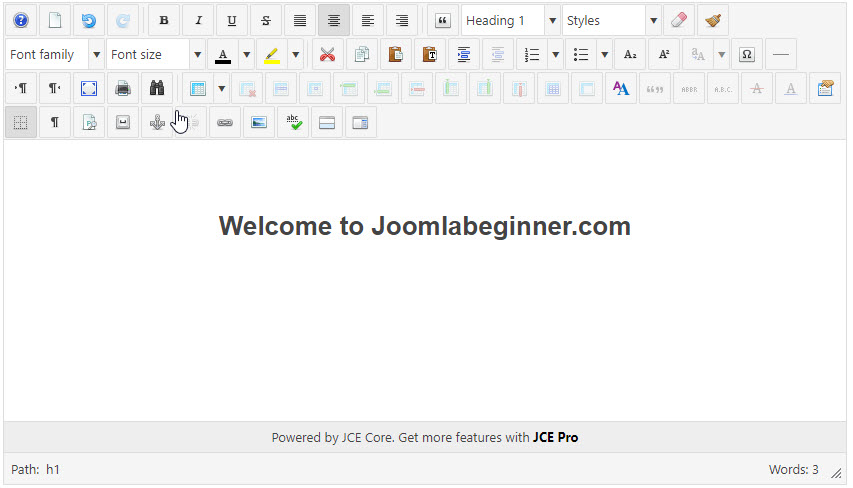Image resolution: width=853 pixels, height=488 pixels.
Task: Follow the JCE Pro link
Action: [555, 437]
